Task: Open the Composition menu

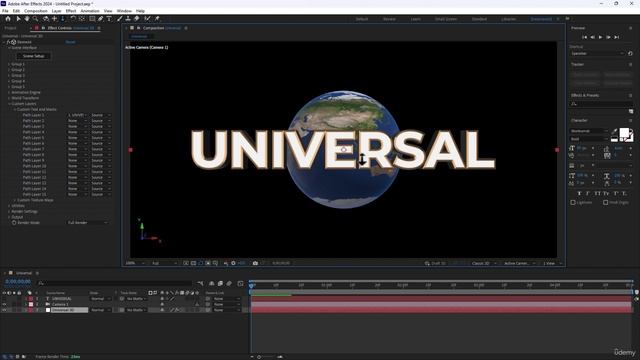Action: tap(36, 11)
